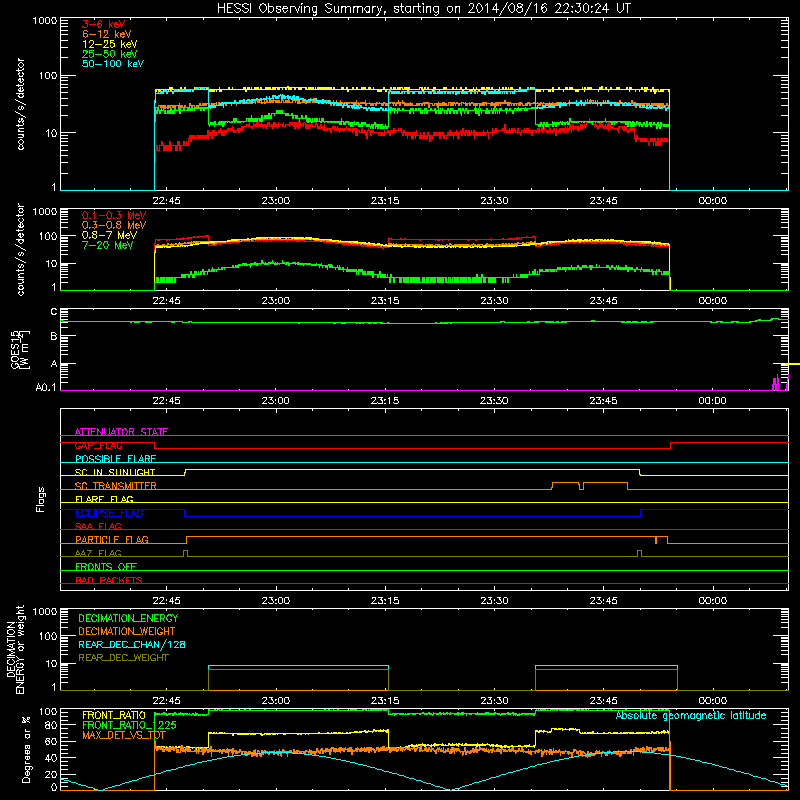The height and width of the screenshot is (800, 800).
Task: Select the 6-12 keV legend entry
Action: 106,34
